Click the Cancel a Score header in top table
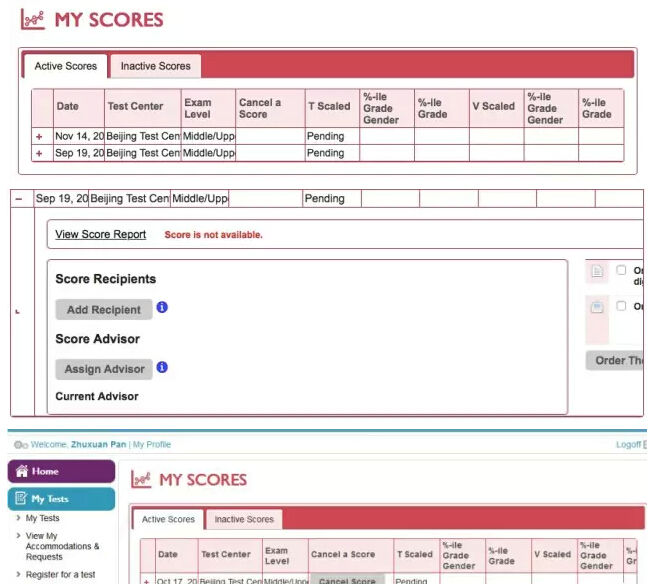Image resolution: width=648 pixels, height=584 pixels. [x=270, y=108]
